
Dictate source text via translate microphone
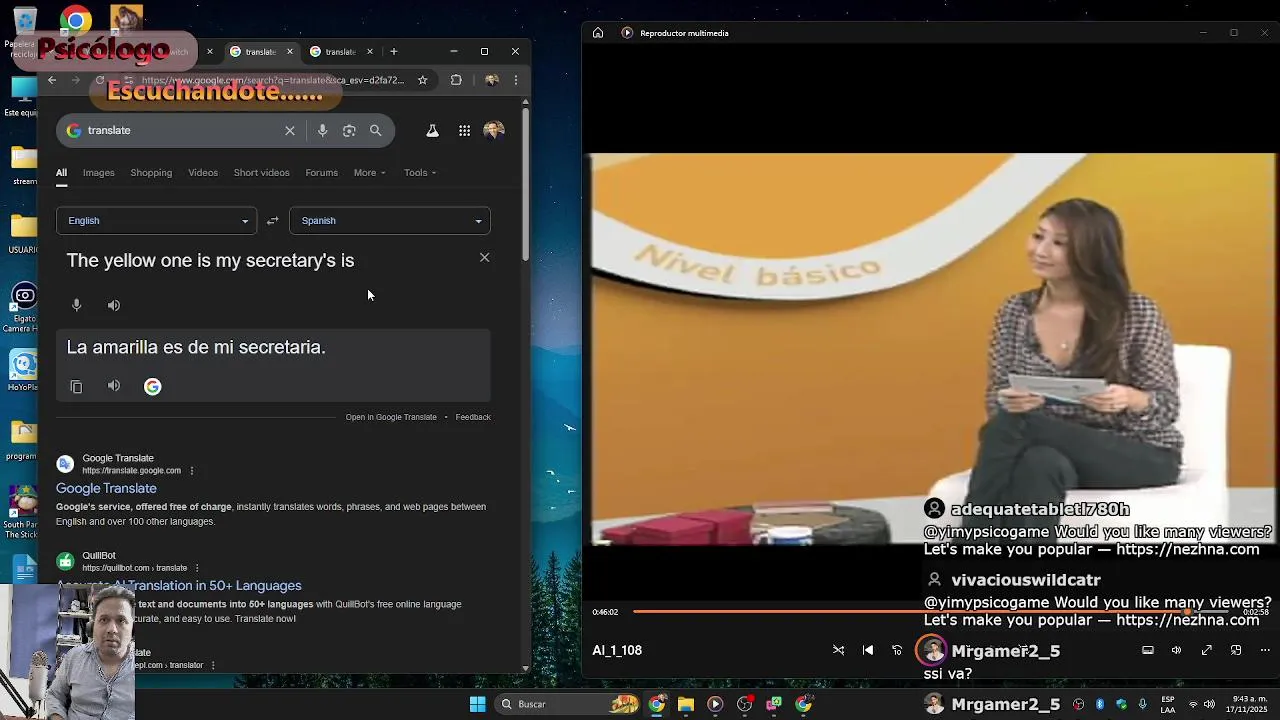tap(76, 305)
